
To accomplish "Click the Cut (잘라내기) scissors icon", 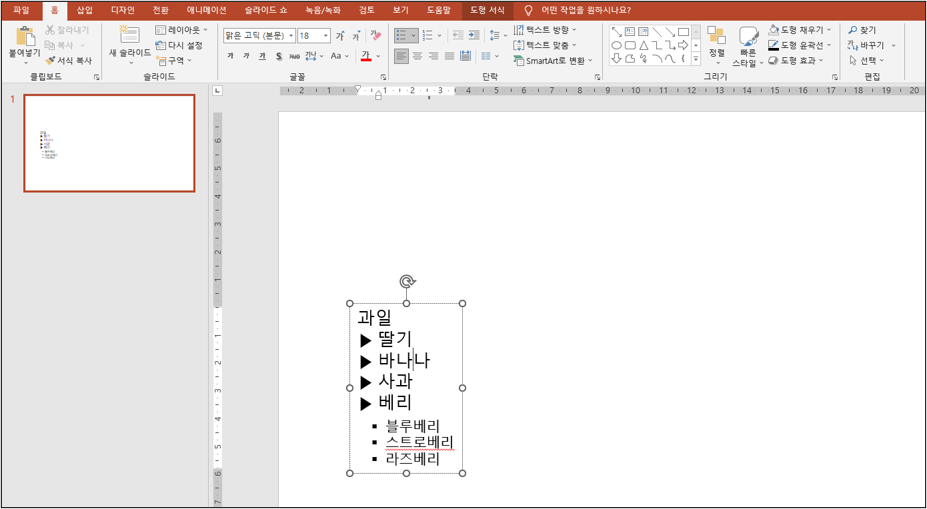I will [50, 30].
